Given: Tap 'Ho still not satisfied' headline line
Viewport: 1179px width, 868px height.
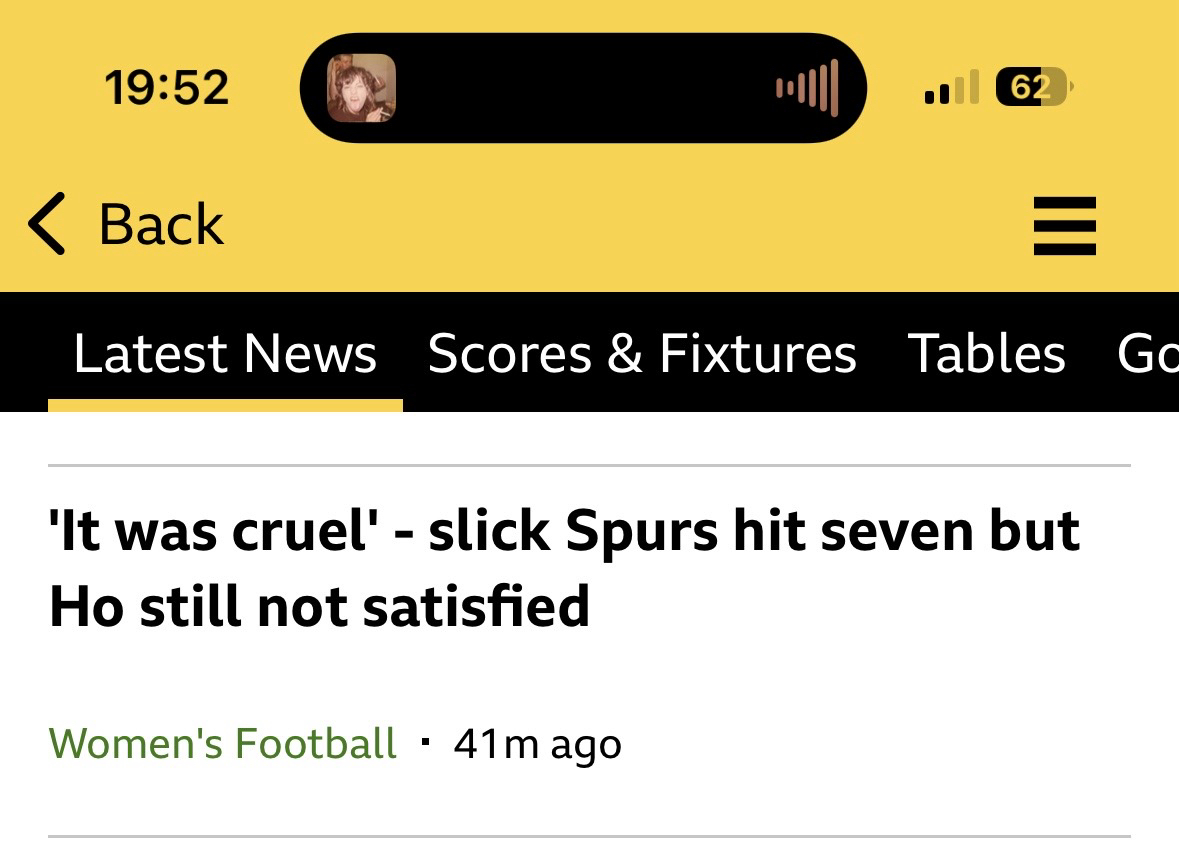Looking at the screenshot, I should 319,606.
